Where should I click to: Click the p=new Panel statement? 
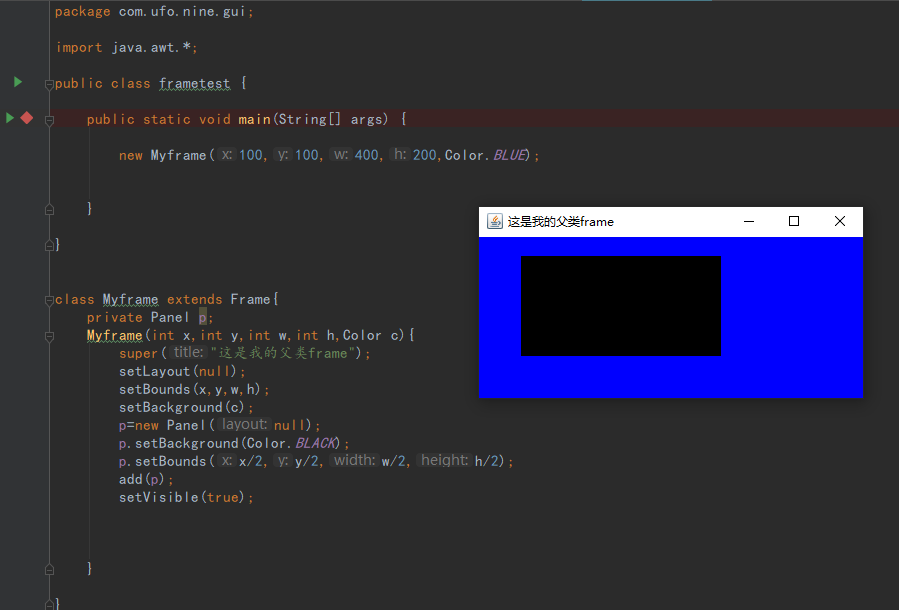[x=220, y=425]
